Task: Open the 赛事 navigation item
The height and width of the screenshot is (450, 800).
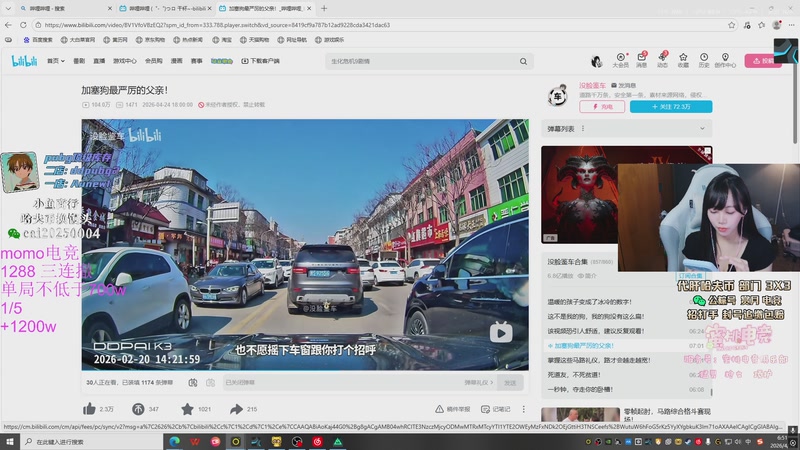Action: pos(196,61)
